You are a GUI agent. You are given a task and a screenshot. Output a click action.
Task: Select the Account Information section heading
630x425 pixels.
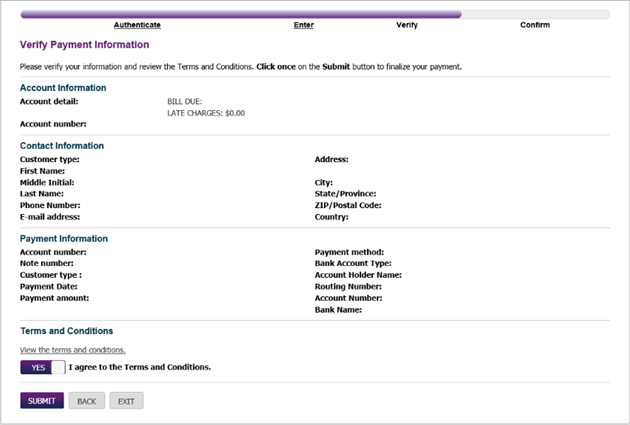pos(63,88)
